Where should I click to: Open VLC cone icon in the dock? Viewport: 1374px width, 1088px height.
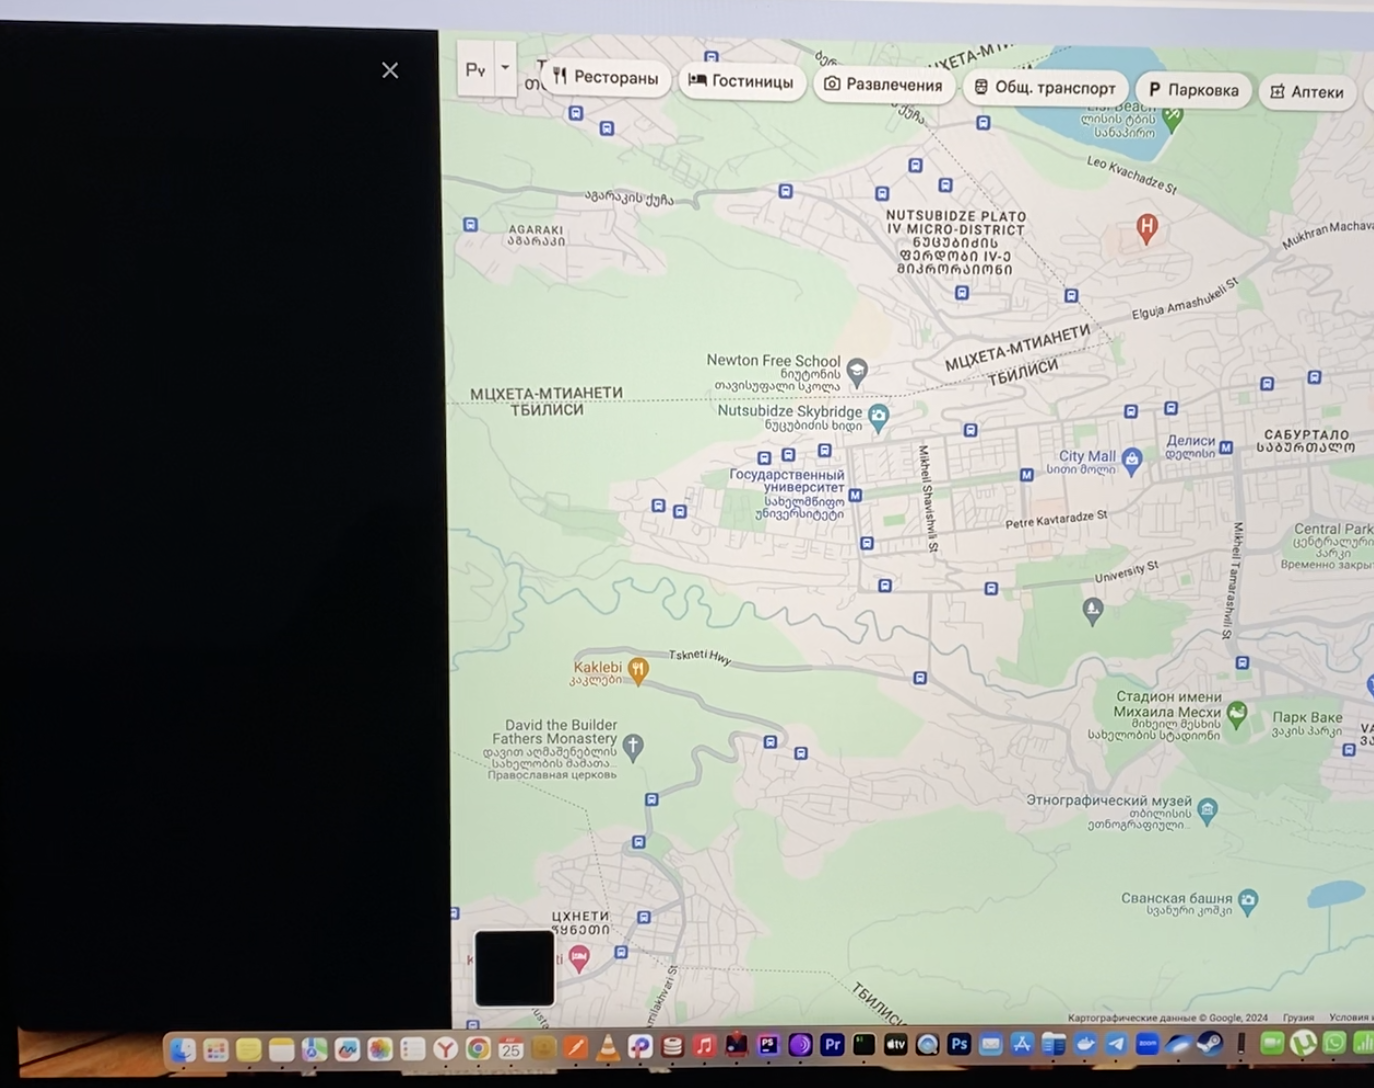607,1047
